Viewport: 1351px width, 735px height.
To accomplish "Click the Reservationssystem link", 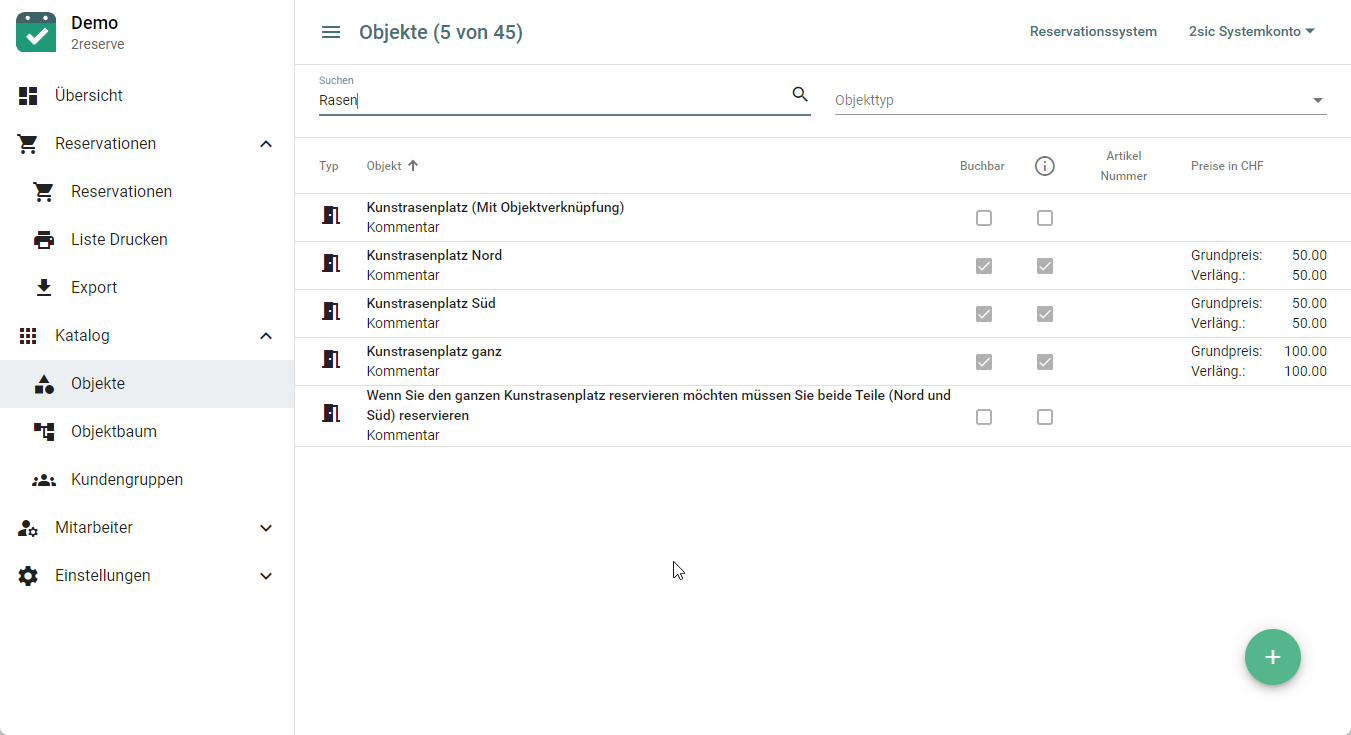I will pyautogui.click(x=1093, y=32).
